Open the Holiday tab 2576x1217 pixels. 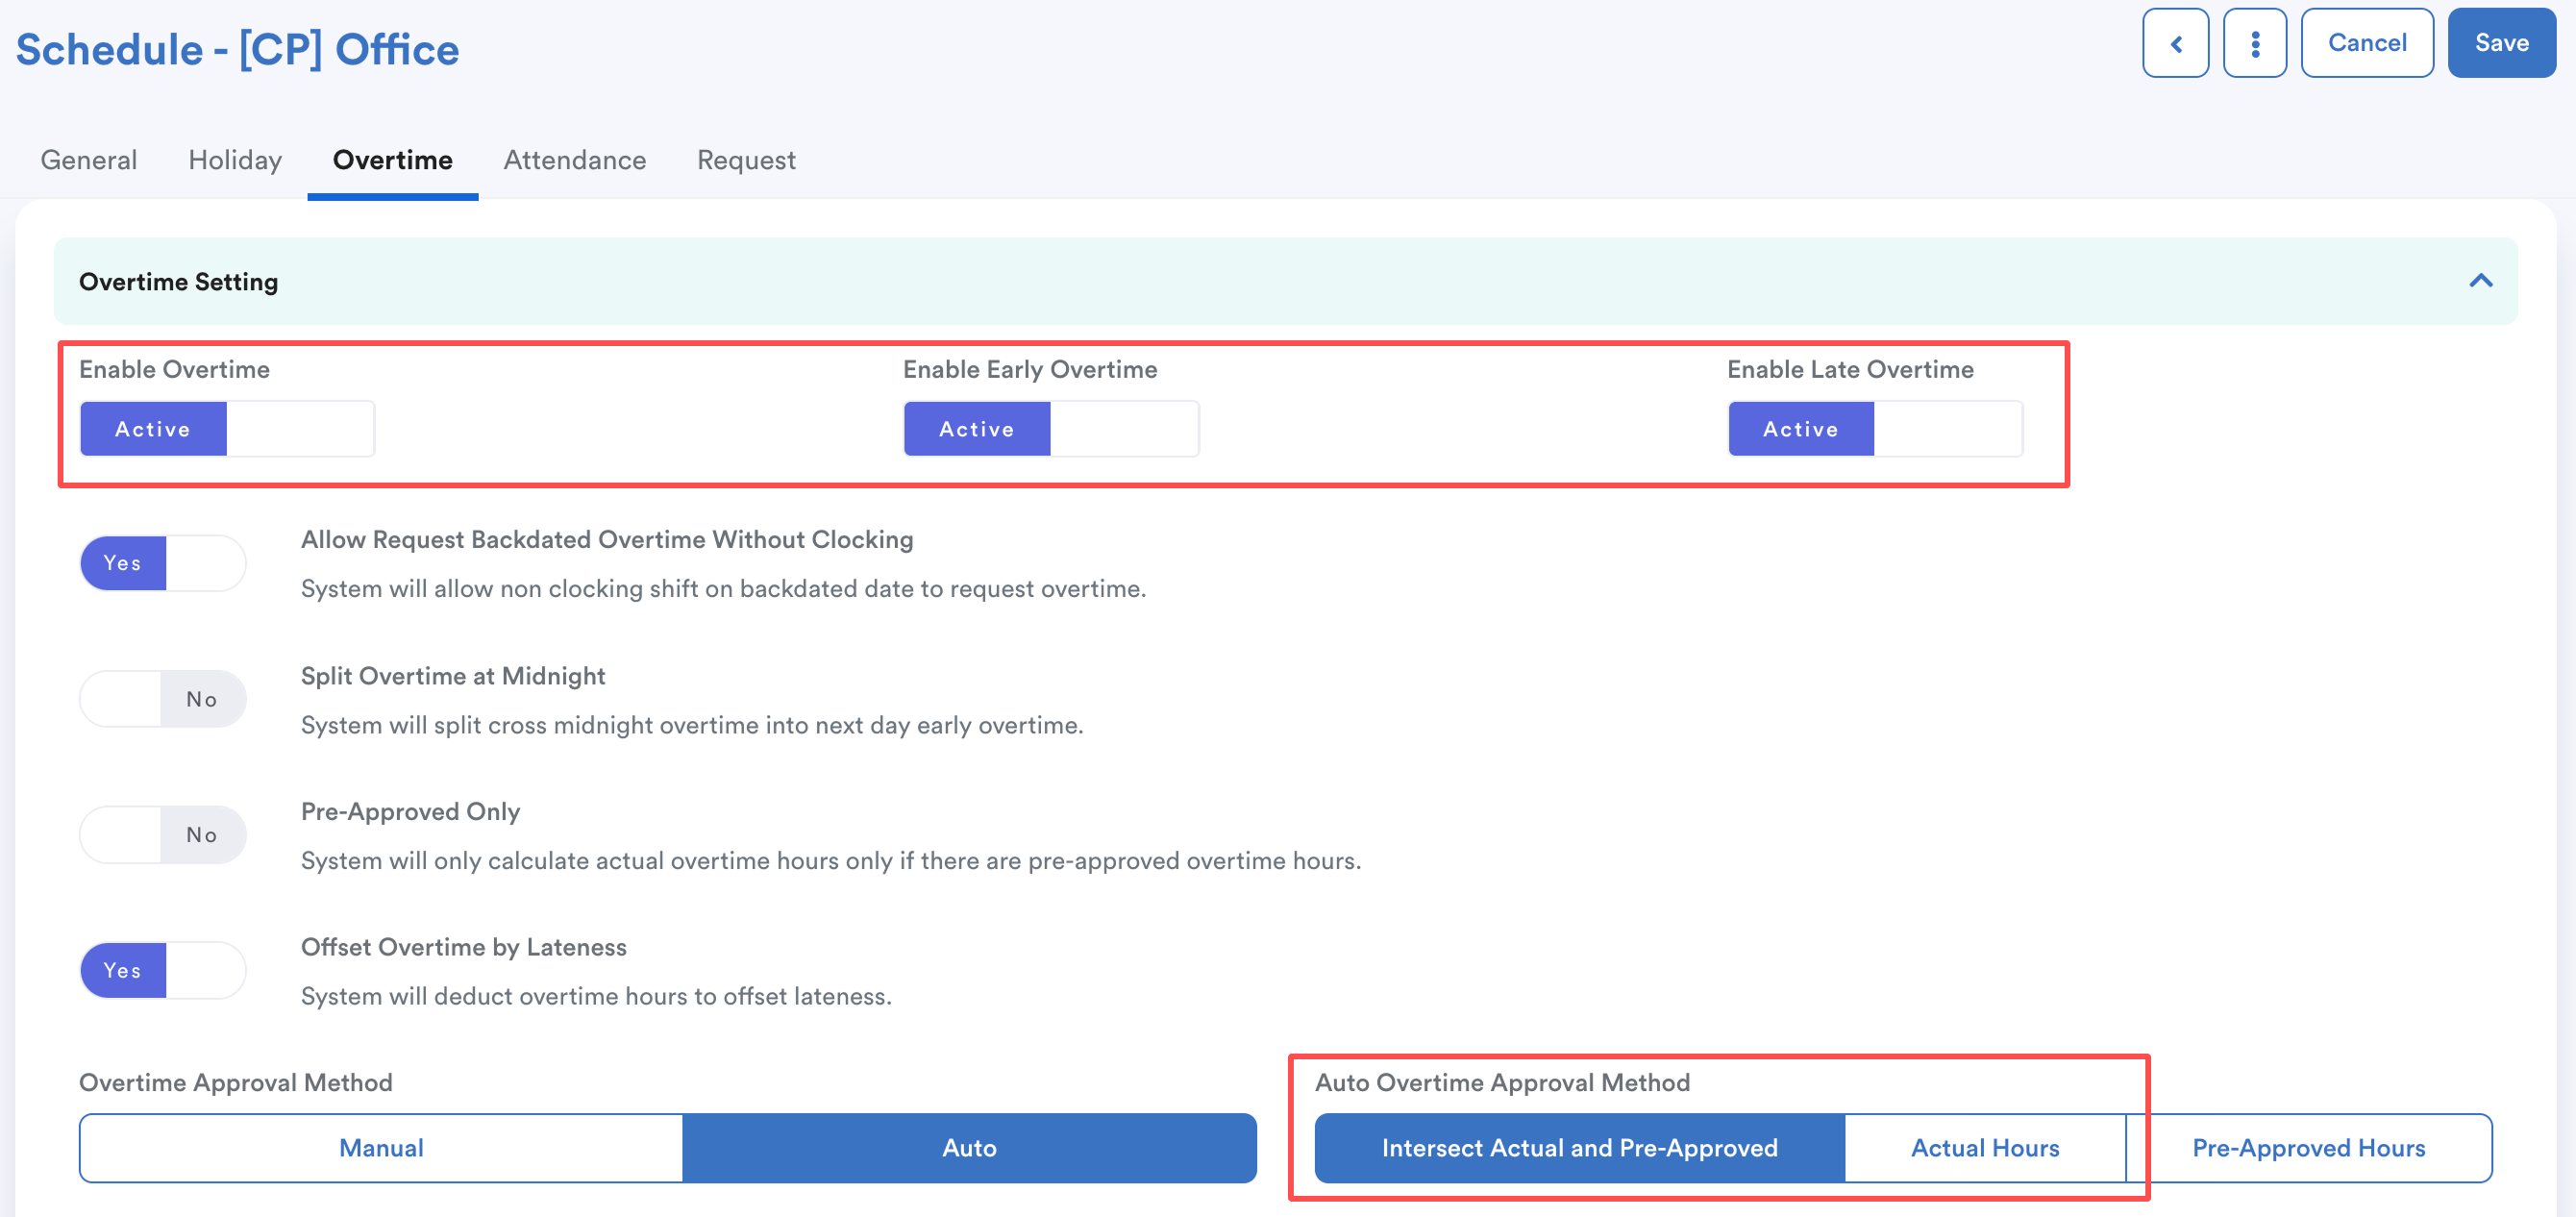point(235,160)
